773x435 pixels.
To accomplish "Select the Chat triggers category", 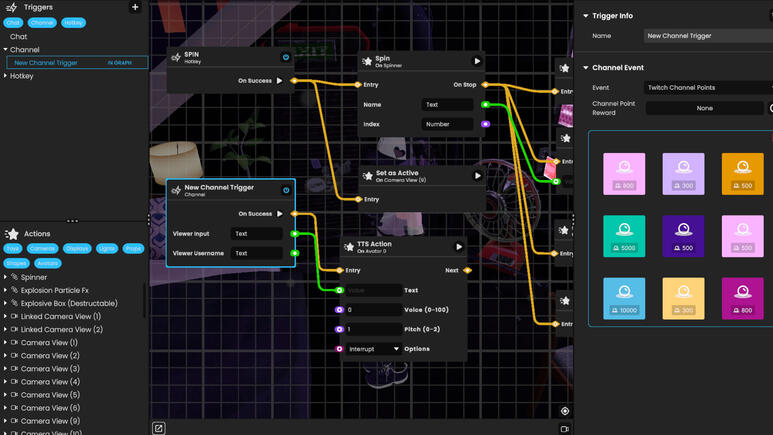I will [x=18, y=36].
